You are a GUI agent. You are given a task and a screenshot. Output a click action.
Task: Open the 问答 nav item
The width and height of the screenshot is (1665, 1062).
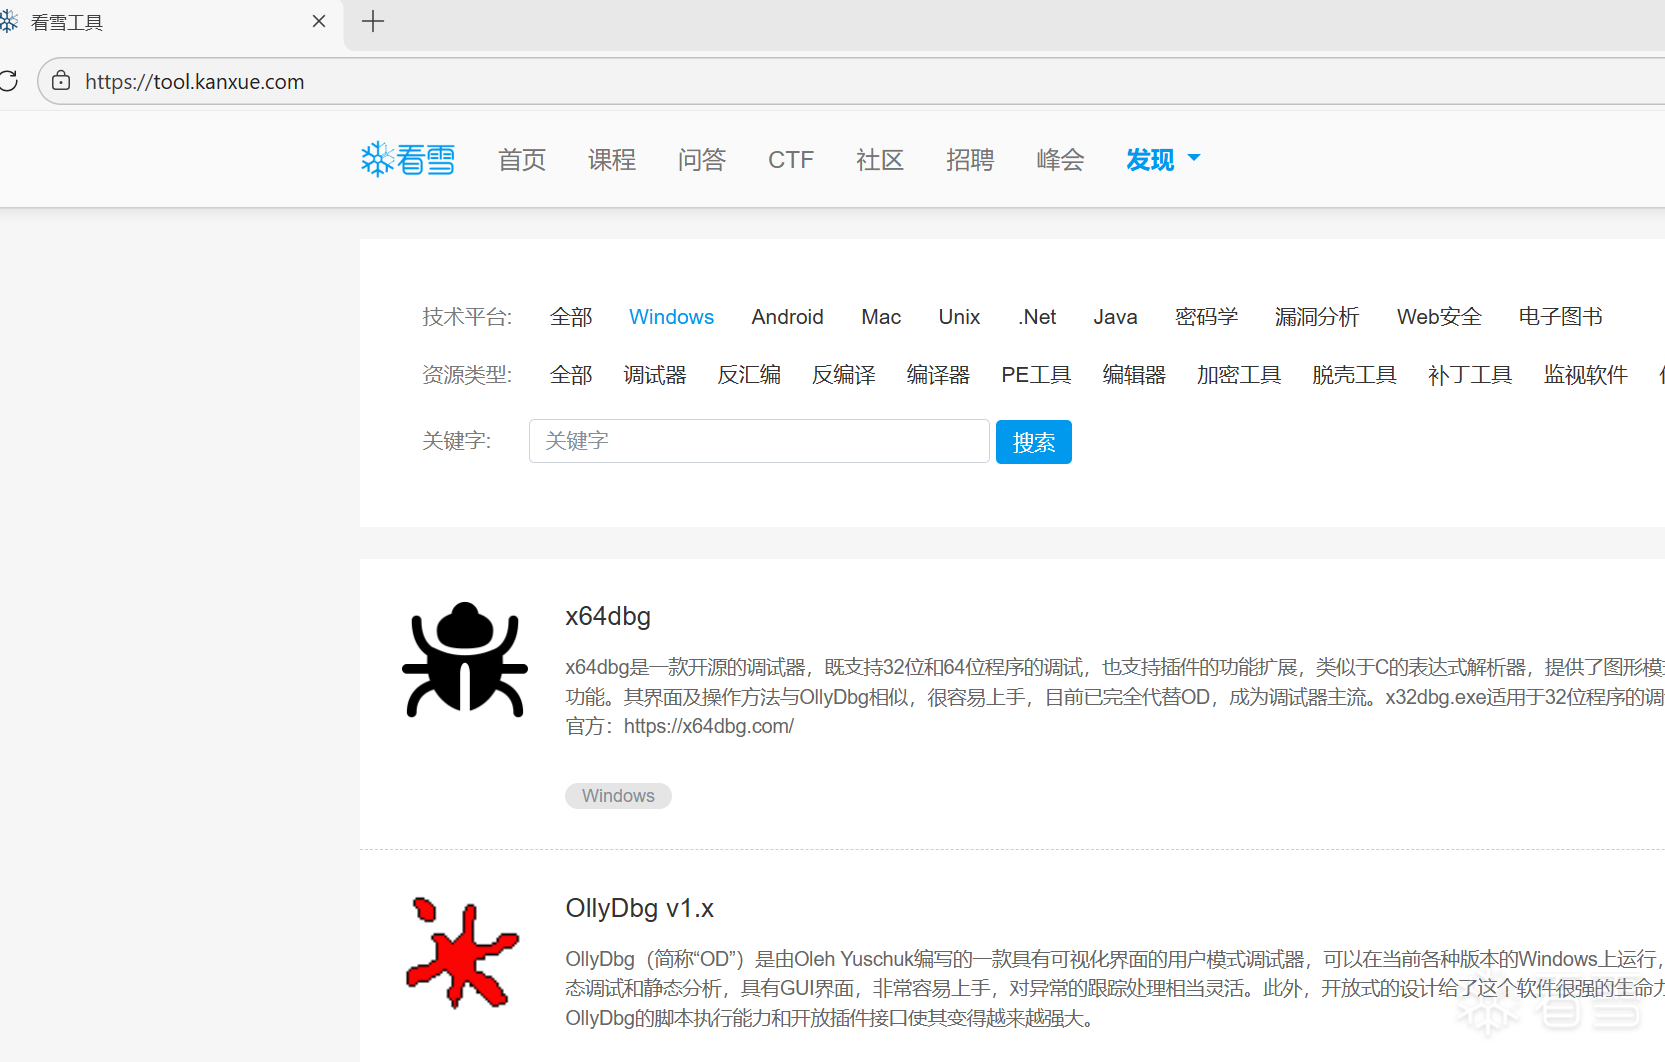[701, 159]
